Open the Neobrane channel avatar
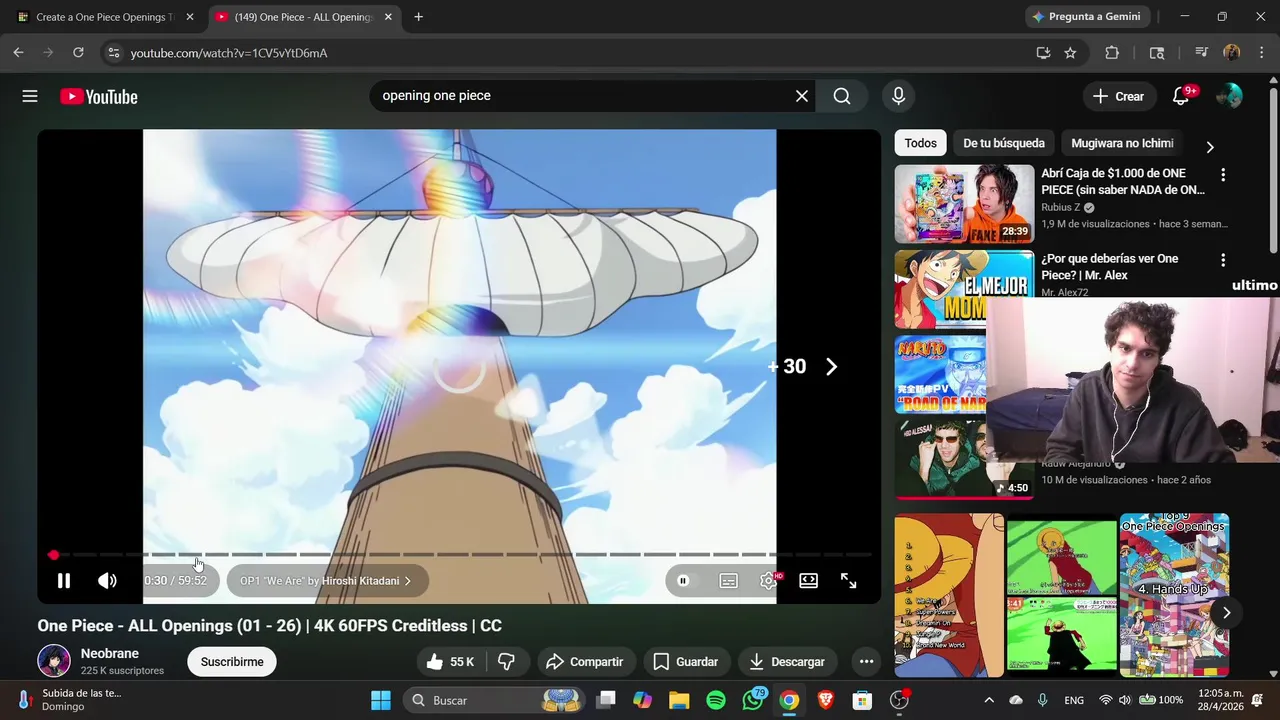This screenshot has width=1280, height=720. (54, 661)
